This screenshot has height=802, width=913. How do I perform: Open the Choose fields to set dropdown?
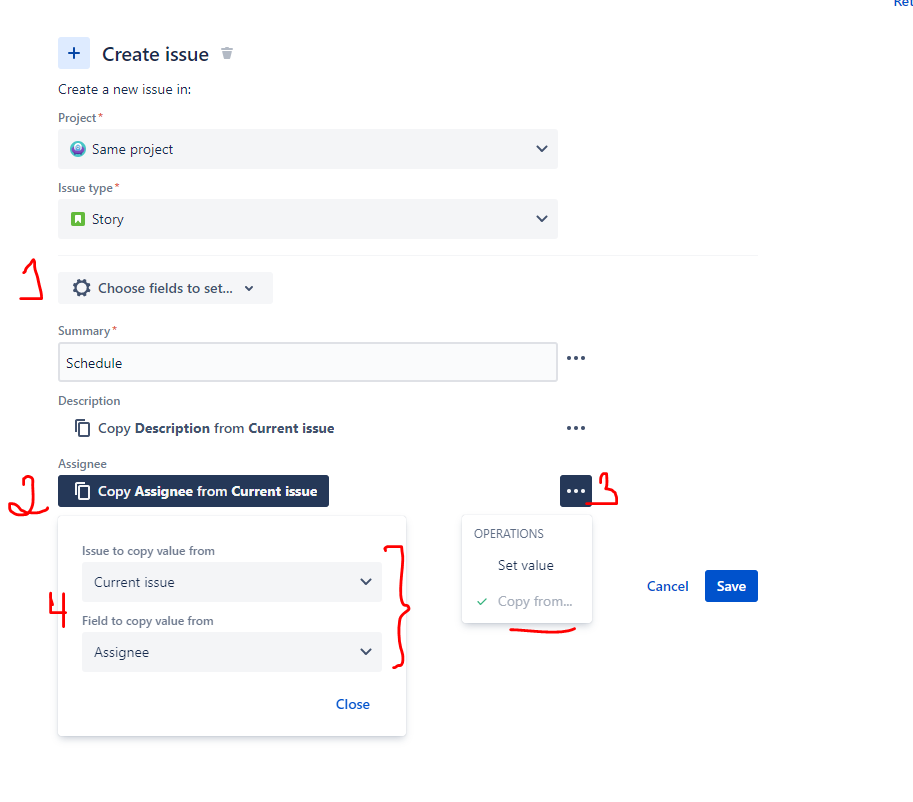point(165,288)
